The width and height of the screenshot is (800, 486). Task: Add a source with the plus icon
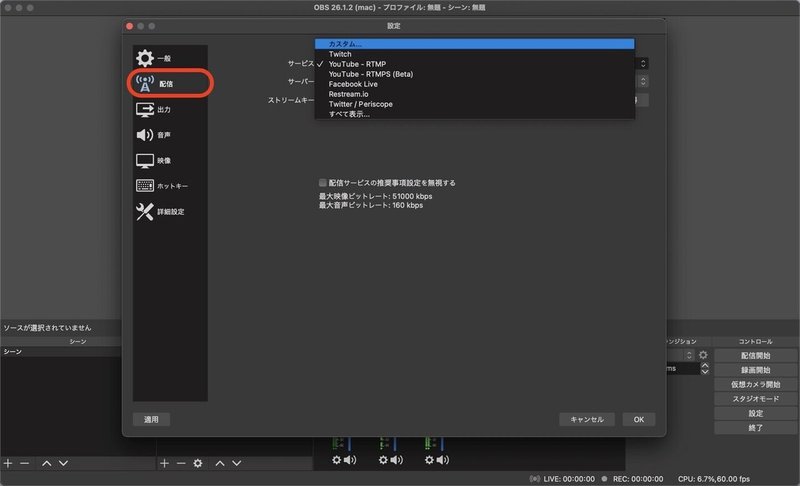[x=164, y=463]
